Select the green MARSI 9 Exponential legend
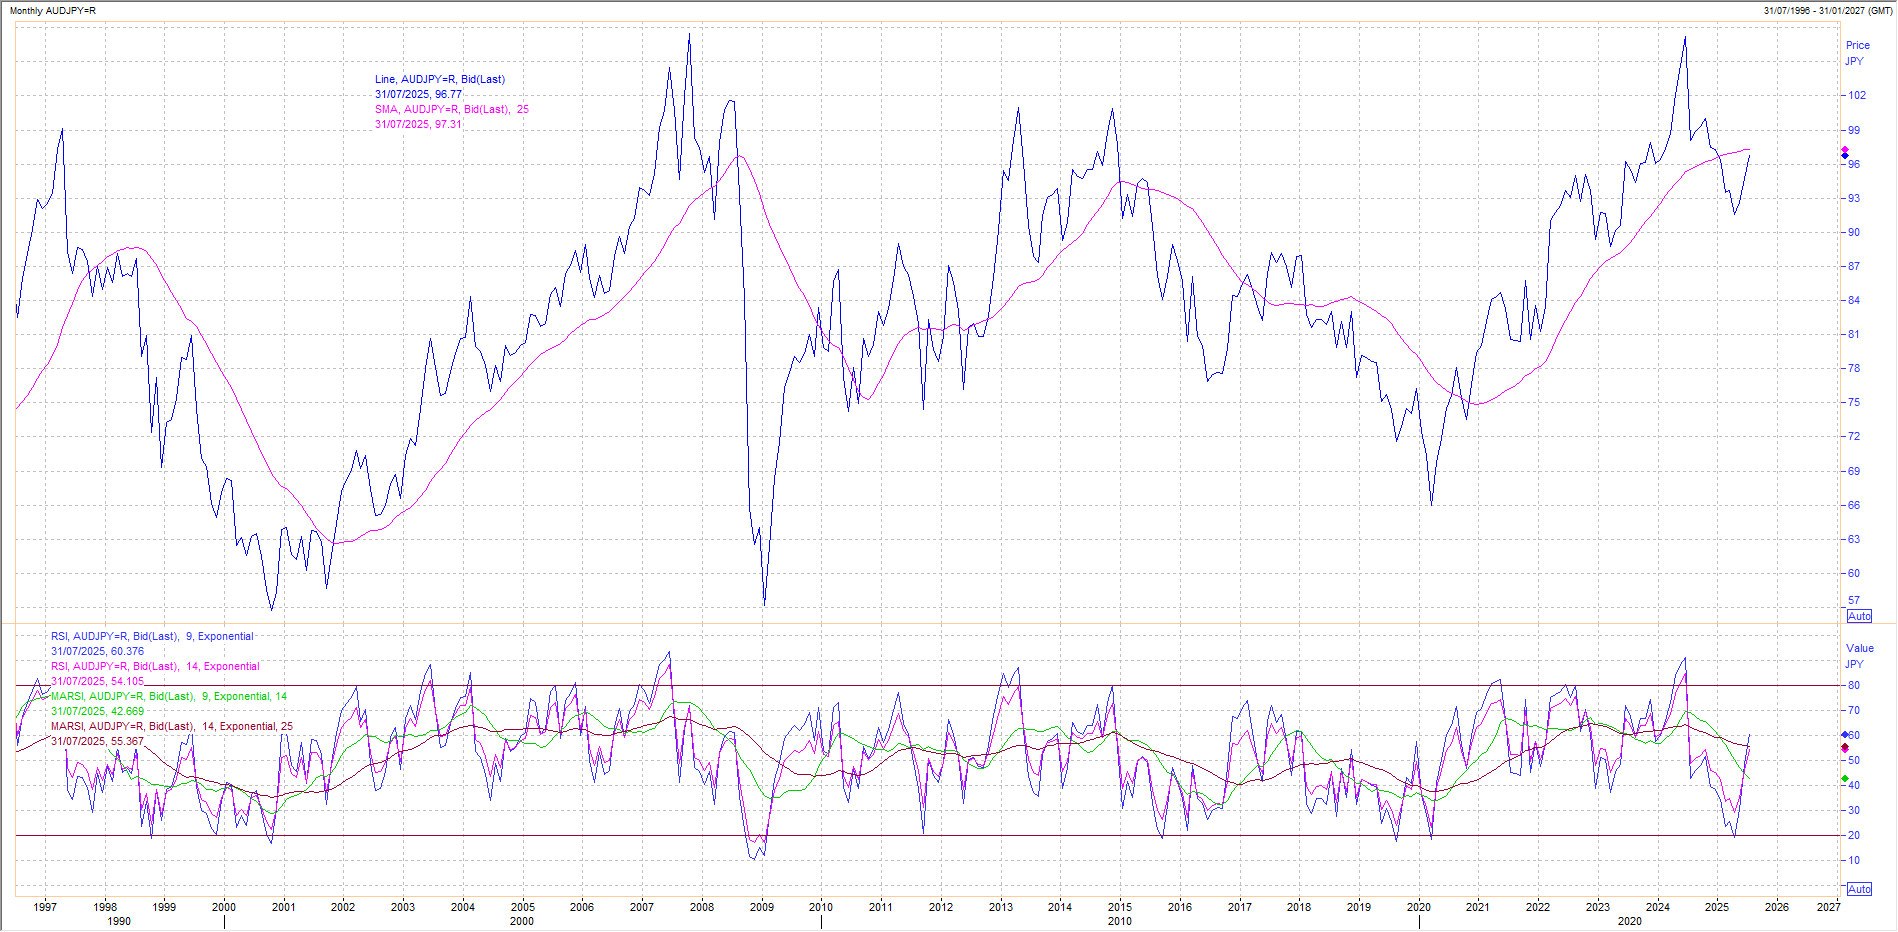The height and width of the screenshot is (932, 1898). 168,696
